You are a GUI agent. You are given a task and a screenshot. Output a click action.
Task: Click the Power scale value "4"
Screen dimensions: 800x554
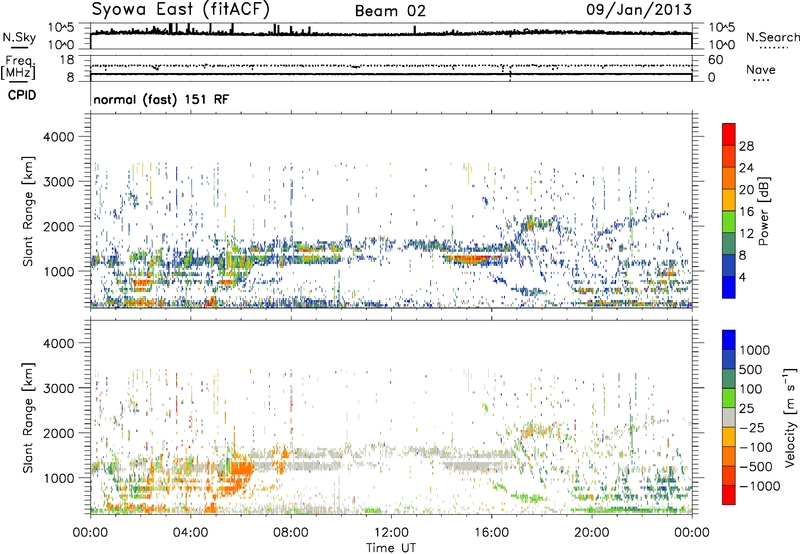pyautogui.click(x=742, y=277)
